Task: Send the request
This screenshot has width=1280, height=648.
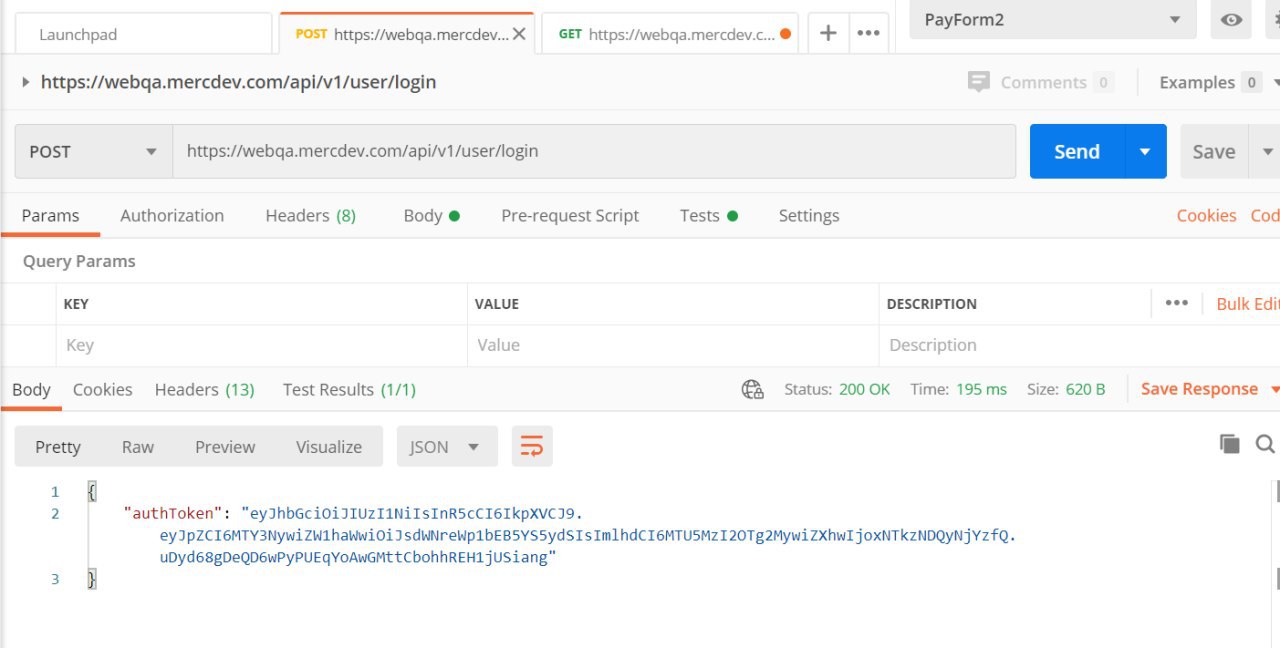Action: click(1077, 151)
